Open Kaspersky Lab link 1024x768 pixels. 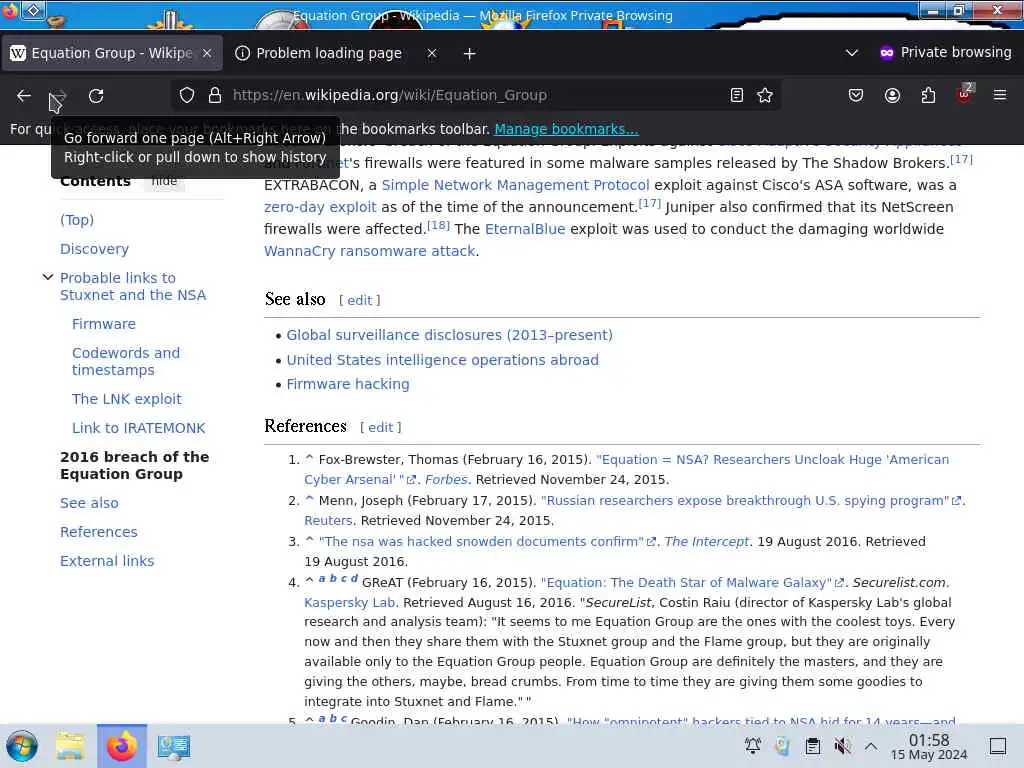[349, 602]
